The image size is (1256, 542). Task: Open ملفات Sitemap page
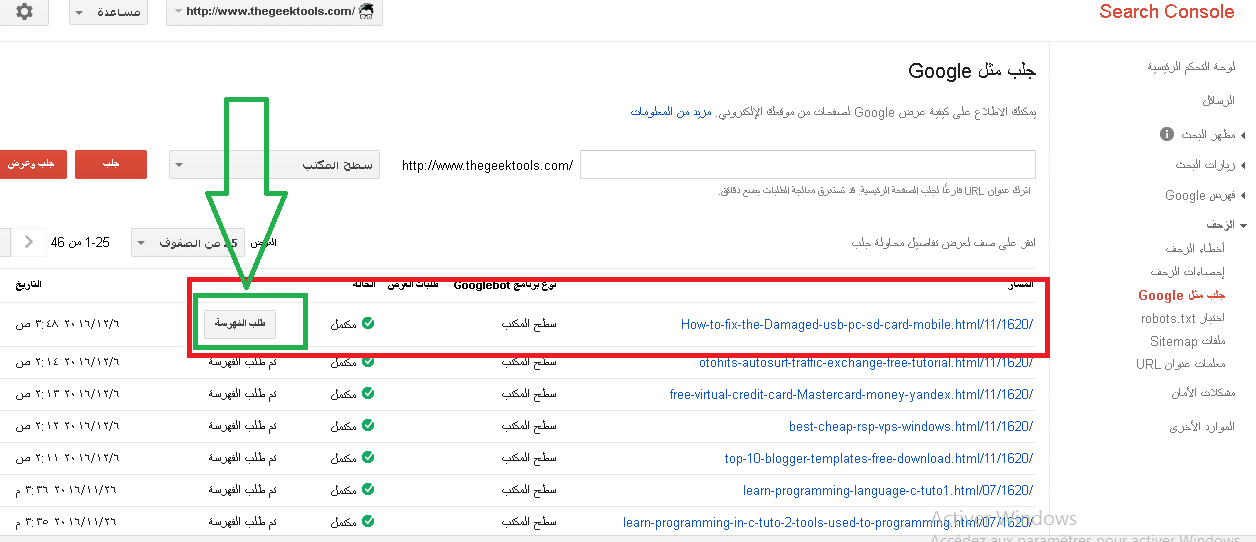point(1188,341)
